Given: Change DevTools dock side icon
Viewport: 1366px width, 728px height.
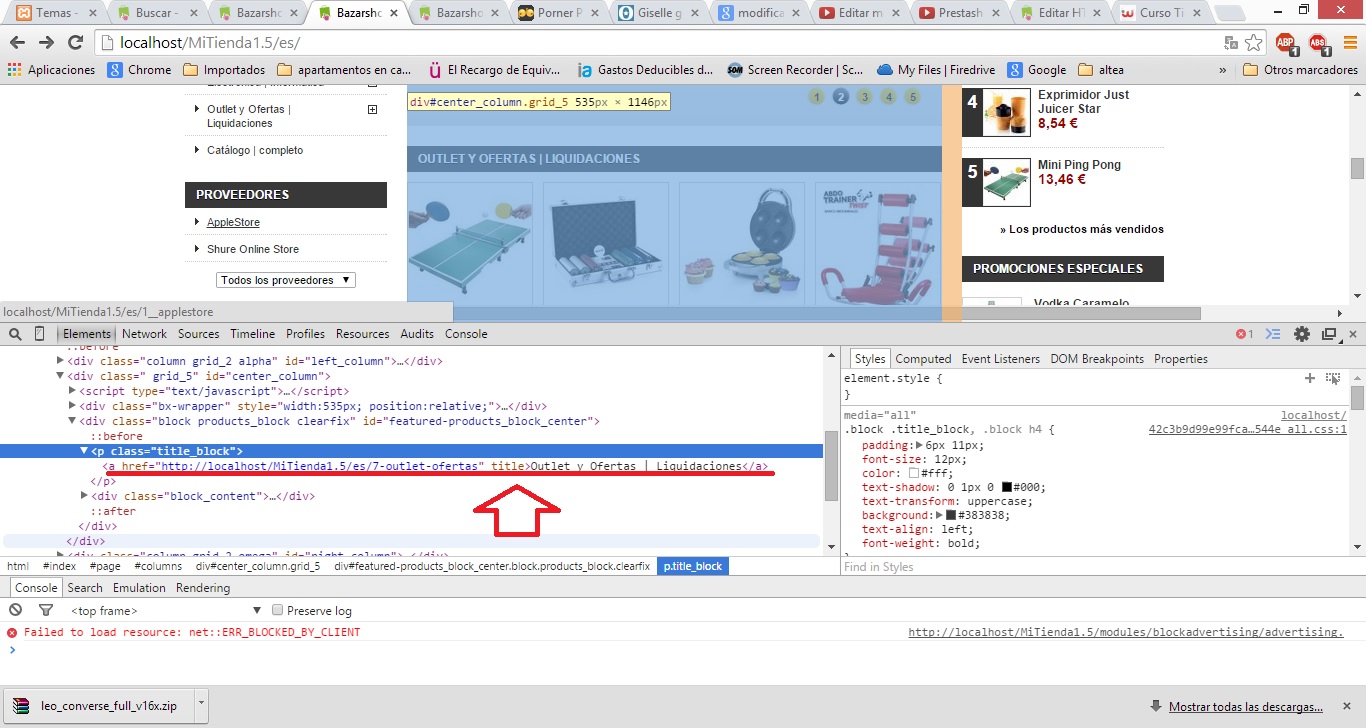Looking at the screenshot, I should (1329, 334).
